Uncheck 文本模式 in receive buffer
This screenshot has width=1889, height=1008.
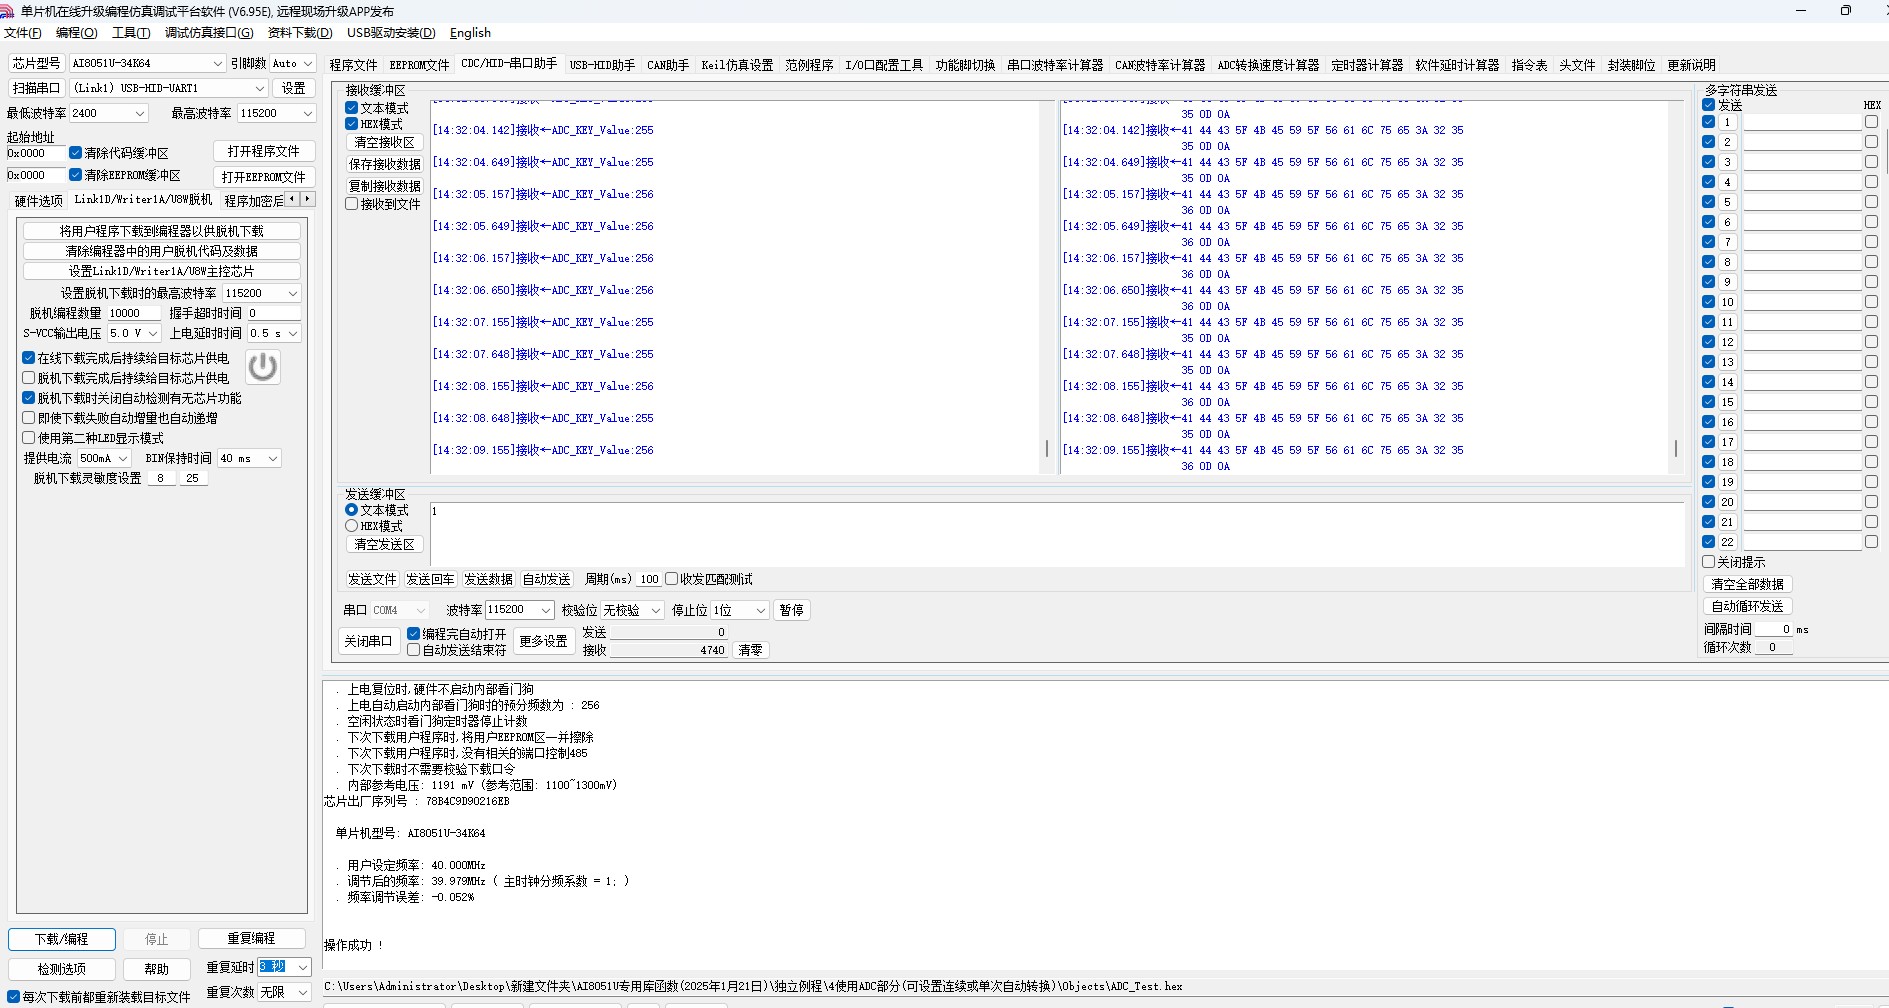tap(352, 108)
